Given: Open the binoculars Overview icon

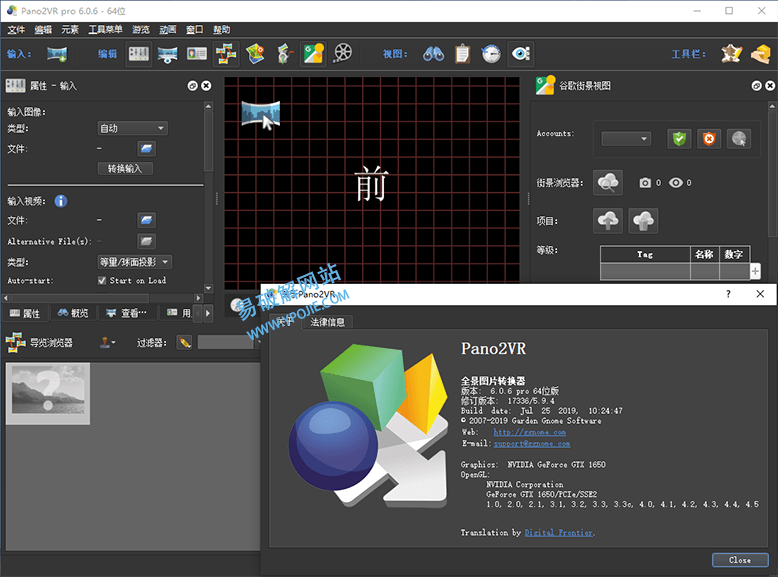Looking at the screenshot, I should pos(433,54).
